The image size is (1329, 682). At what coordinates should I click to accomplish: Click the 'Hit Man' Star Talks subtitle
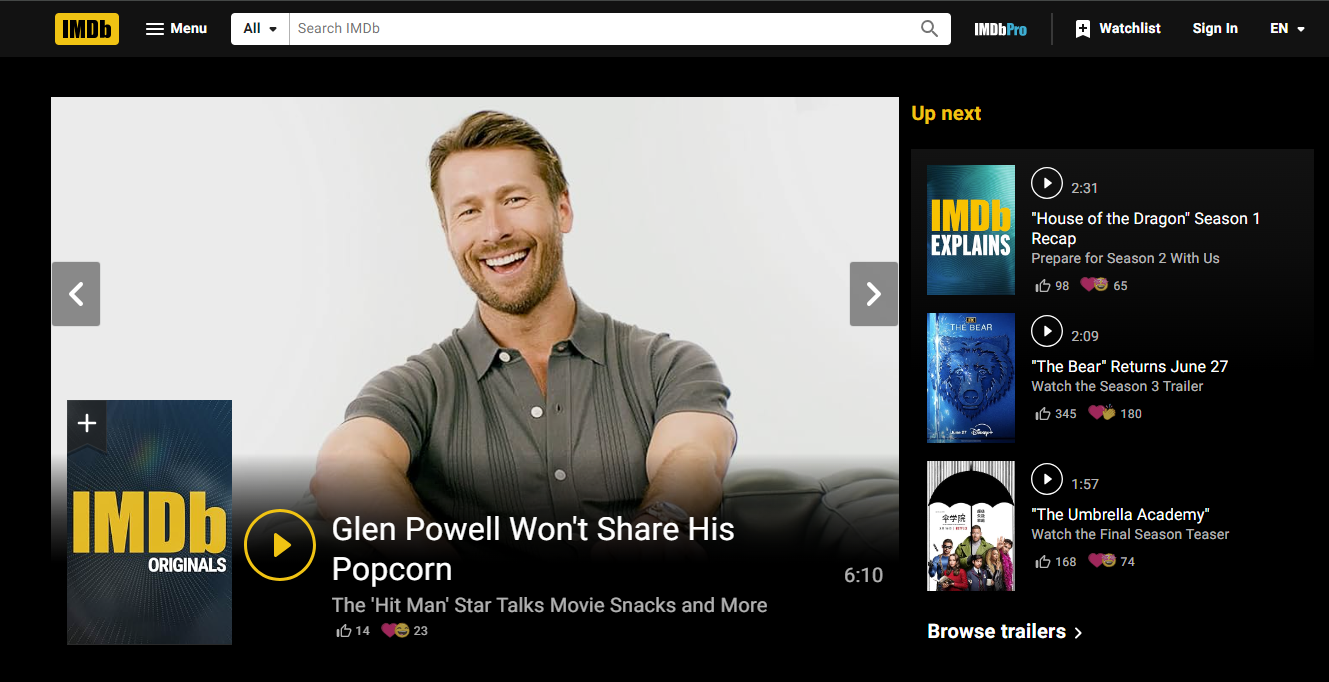click(549, 605)
